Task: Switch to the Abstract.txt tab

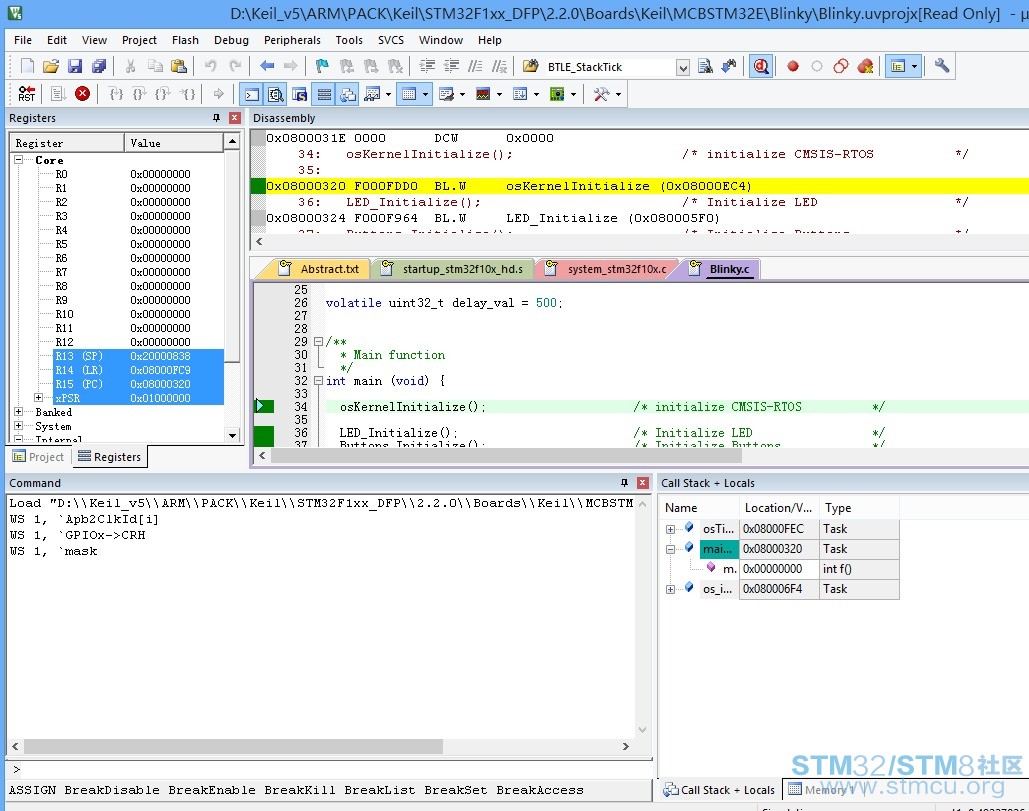Action: [x=320, y=269]
